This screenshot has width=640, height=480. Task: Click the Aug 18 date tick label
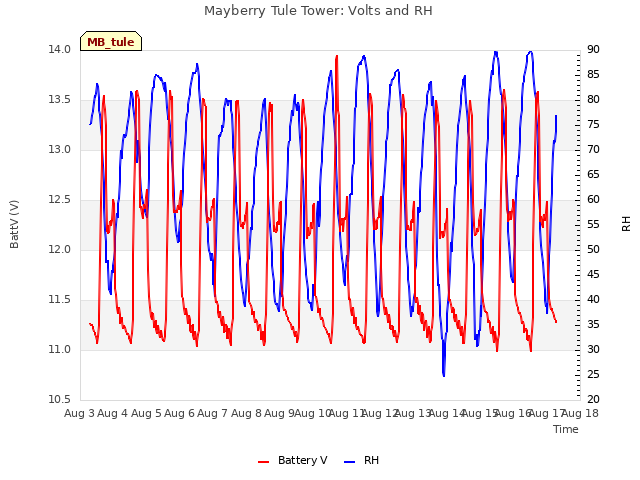coord(580,413)
